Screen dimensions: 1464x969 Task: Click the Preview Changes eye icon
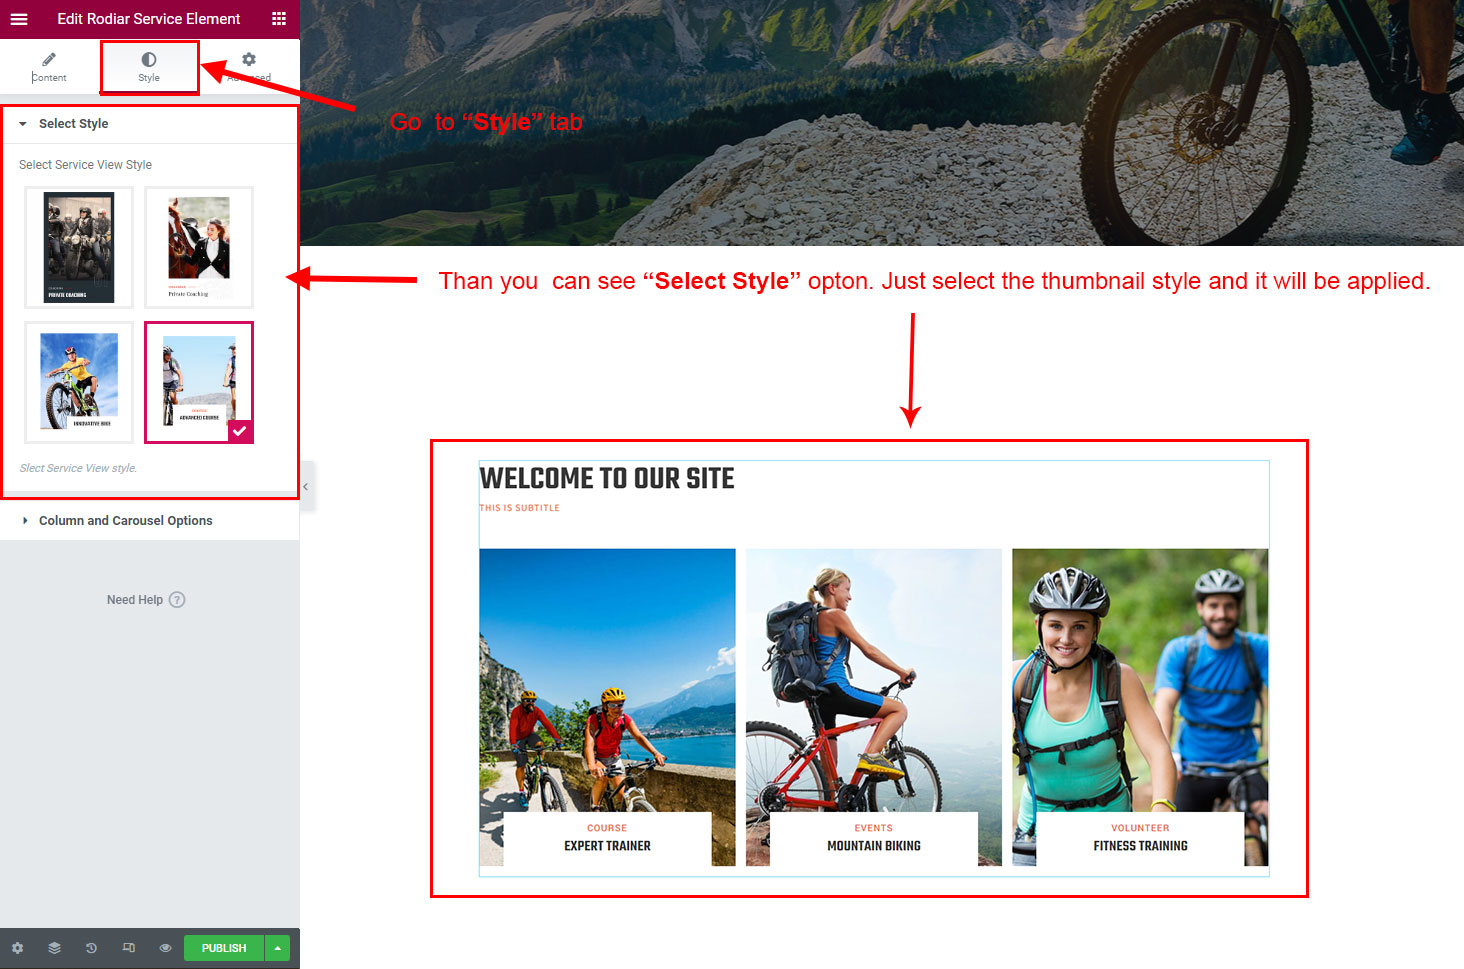165,948
